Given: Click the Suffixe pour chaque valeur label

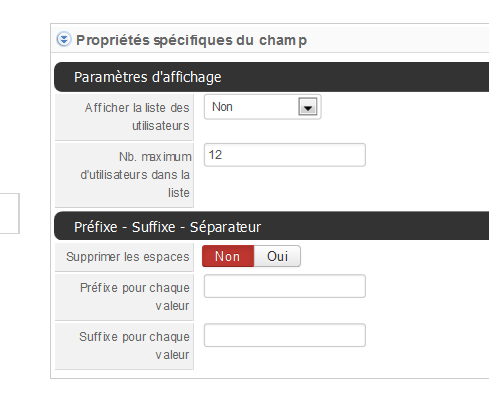Looking at the screenshot, I should point(134,346).
